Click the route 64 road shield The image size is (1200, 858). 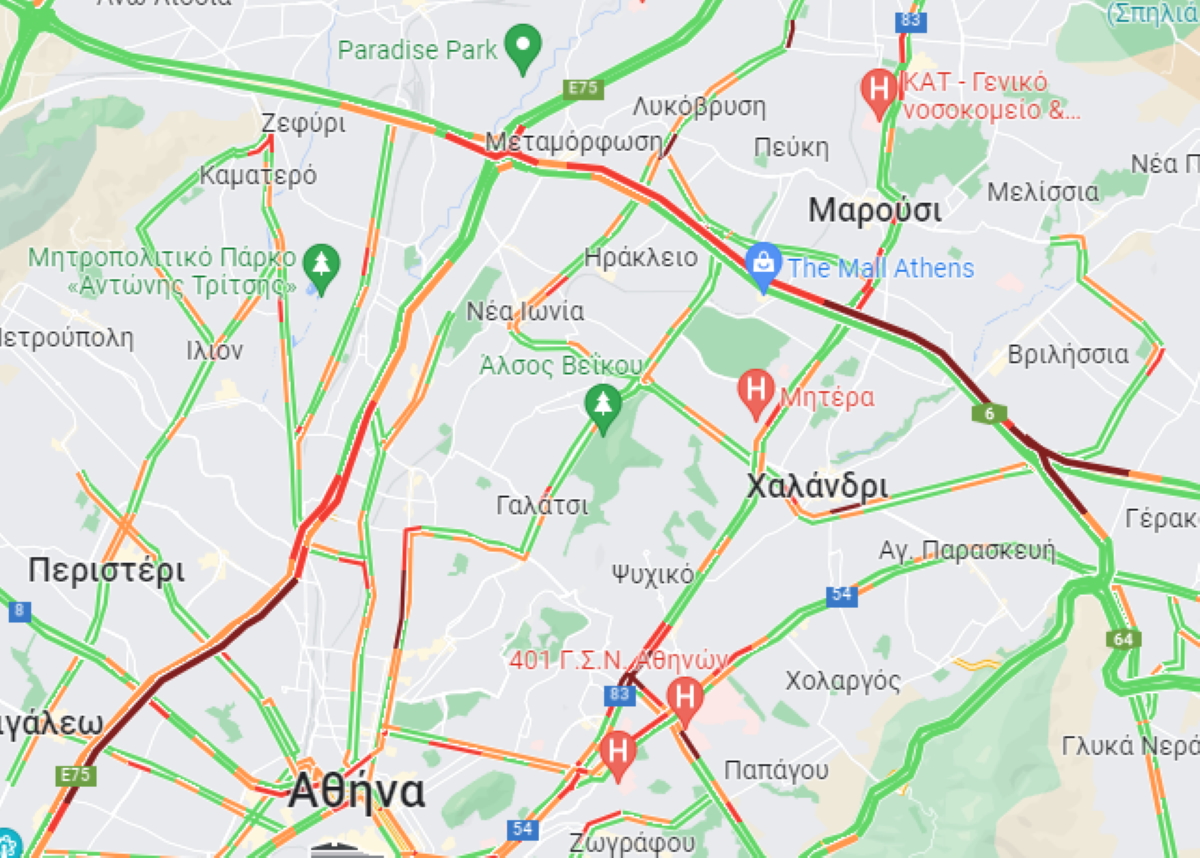[x=1124, y=639]
